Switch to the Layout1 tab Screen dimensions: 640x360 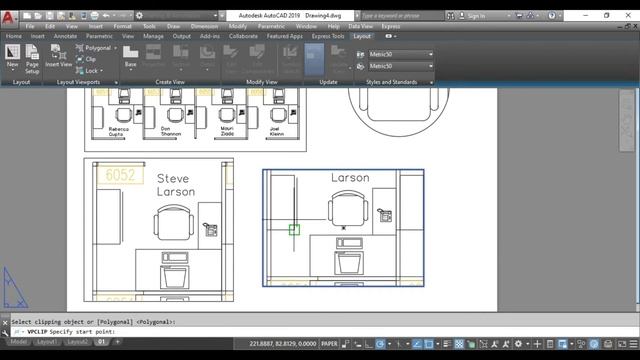click(47, 342)
